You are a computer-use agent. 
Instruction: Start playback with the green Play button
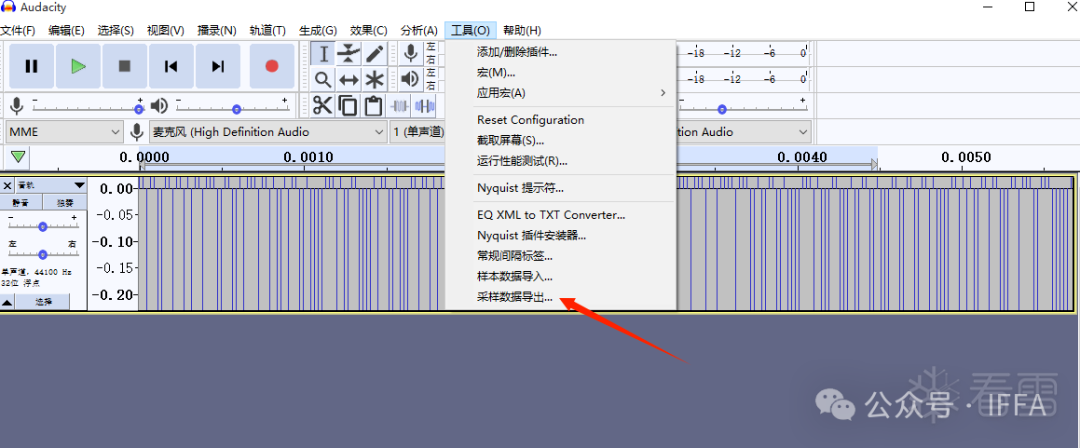click(78, 66)
